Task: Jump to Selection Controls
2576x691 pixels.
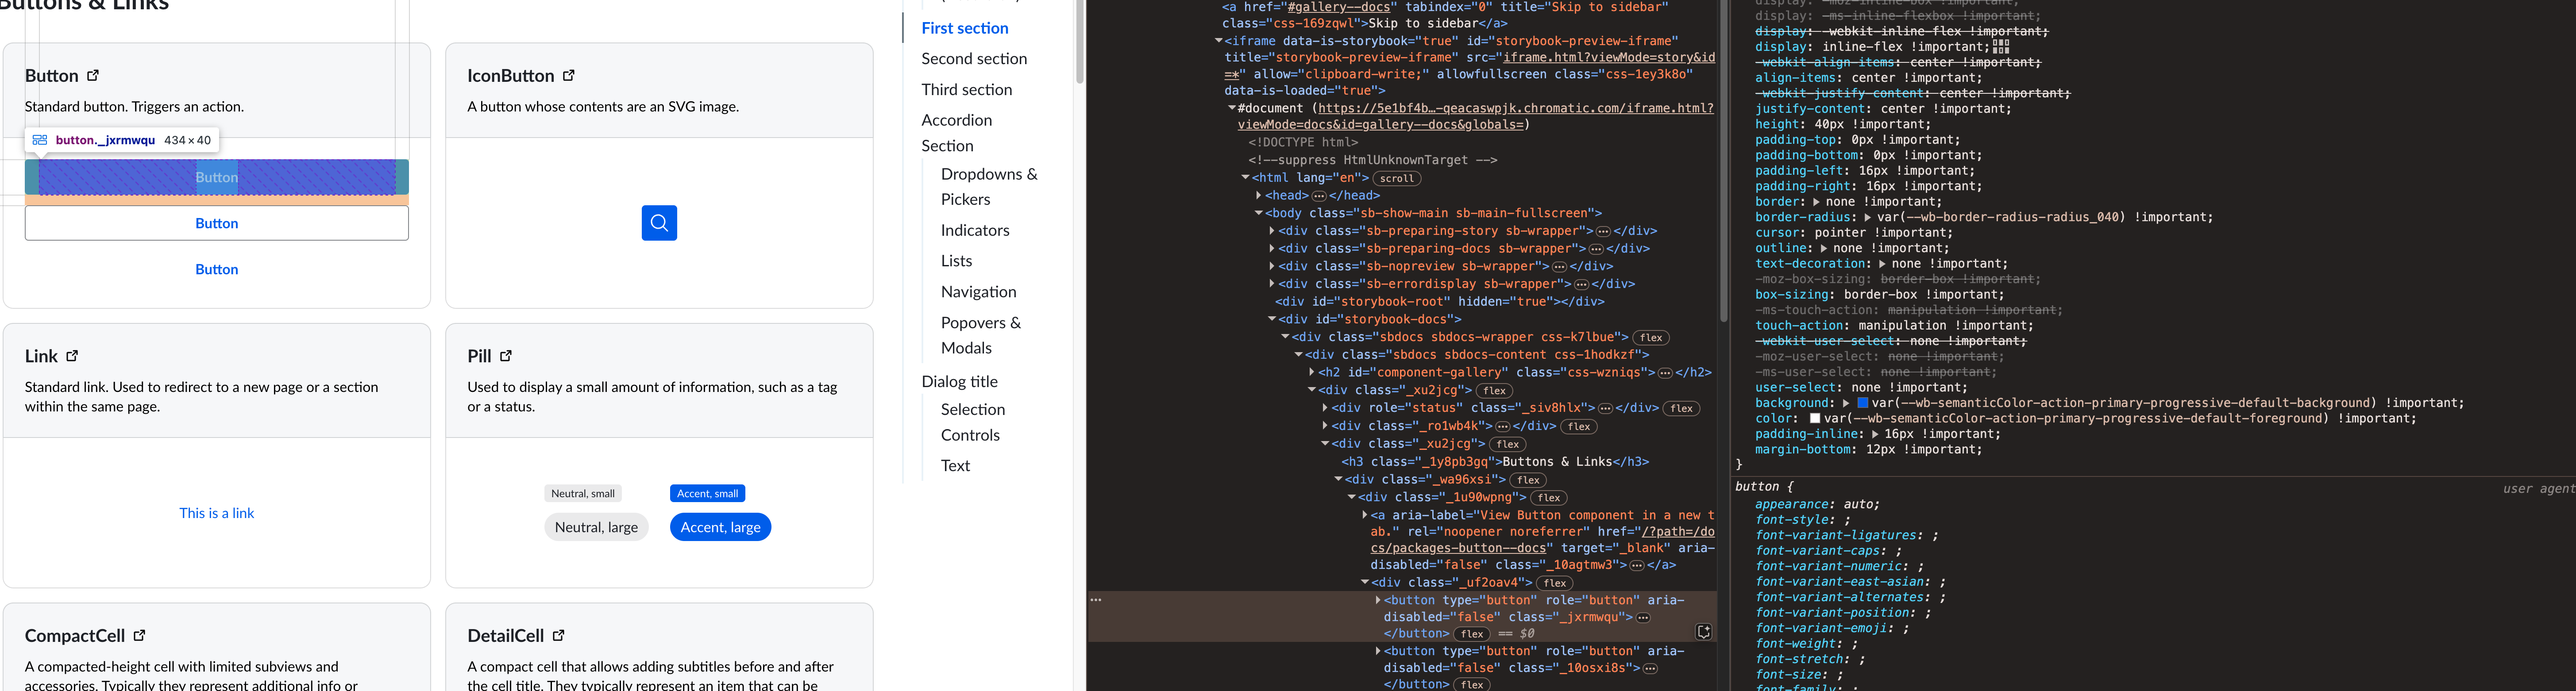Action: tap(973, 422)
